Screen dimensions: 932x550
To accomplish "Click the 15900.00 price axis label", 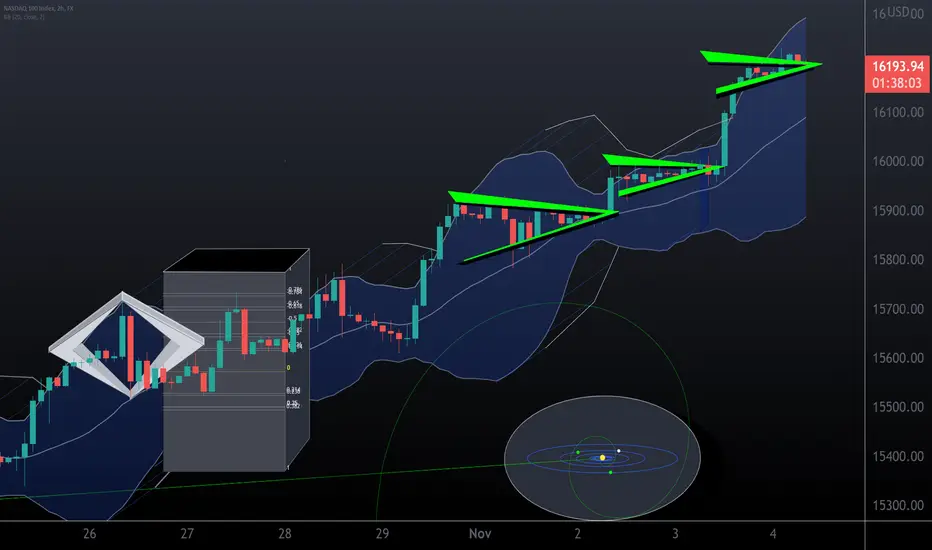I will [898, 210].
